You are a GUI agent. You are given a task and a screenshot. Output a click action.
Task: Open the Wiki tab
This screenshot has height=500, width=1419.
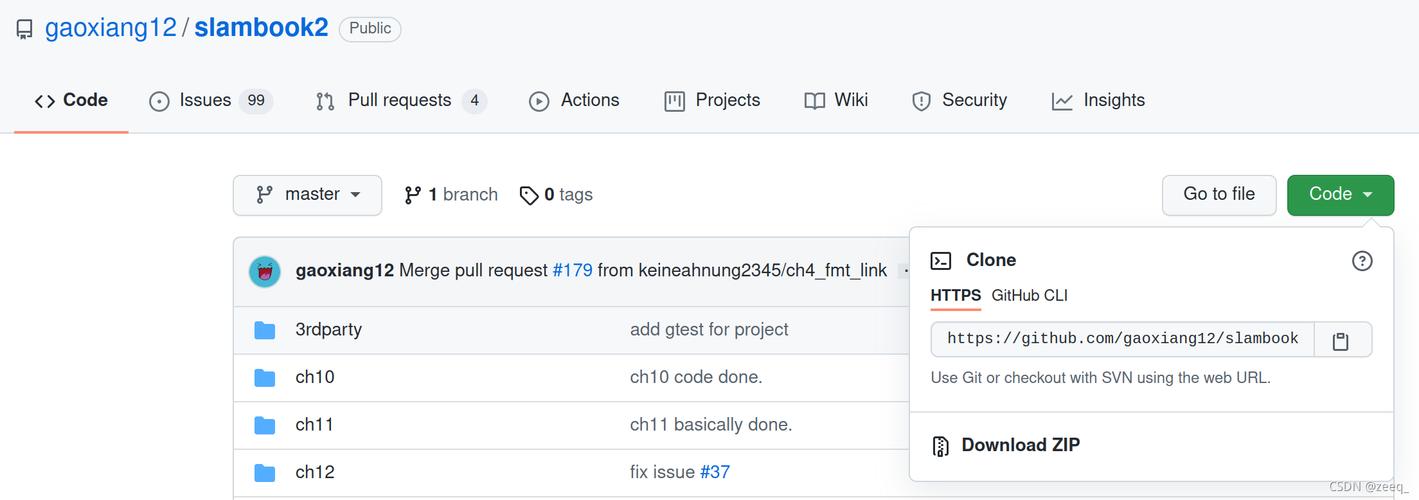point(836,100)
